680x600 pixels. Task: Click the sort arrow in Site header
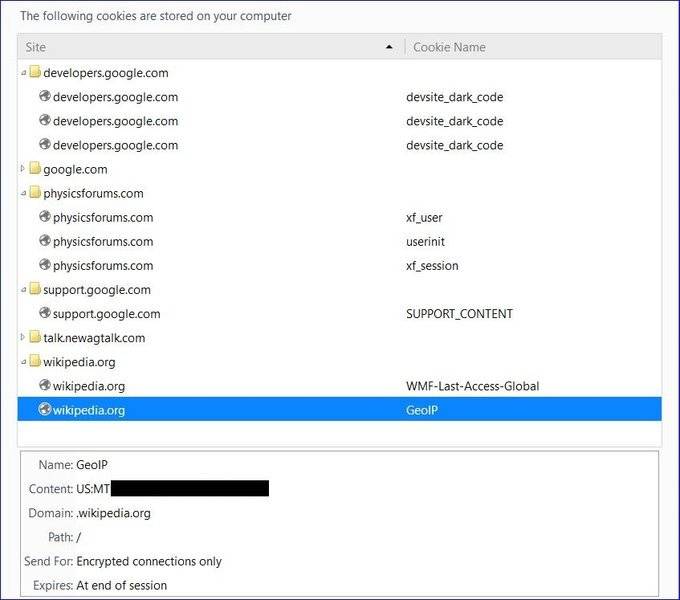pyautogui.click(x=389, y=47)
